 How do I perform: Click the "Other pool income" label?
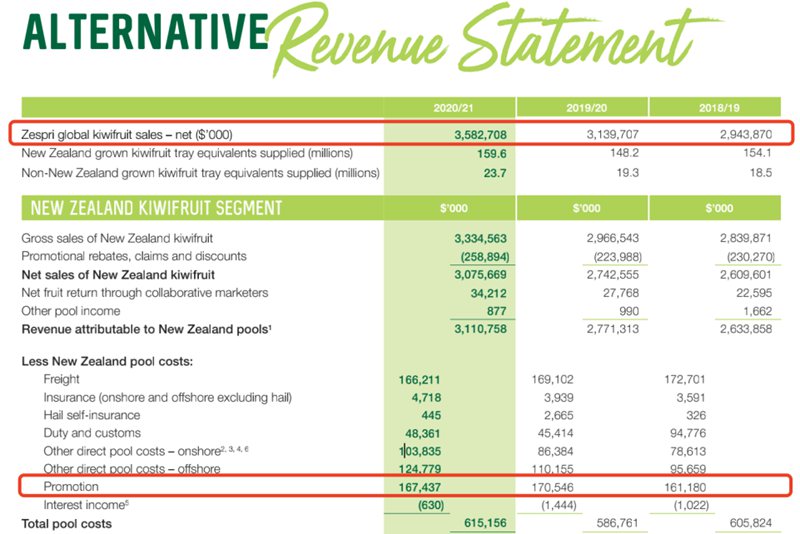click(x=70, y=311)
